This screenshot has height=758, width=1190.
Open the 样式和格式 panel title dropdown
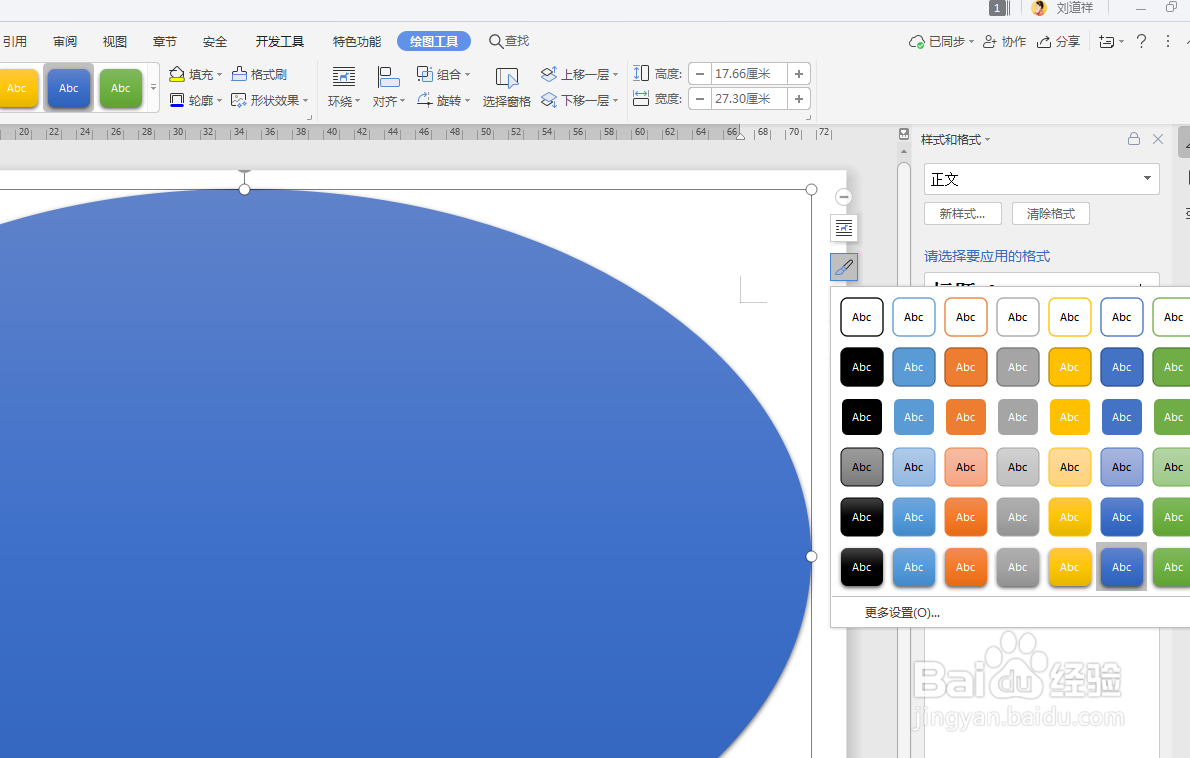[987, 140]
